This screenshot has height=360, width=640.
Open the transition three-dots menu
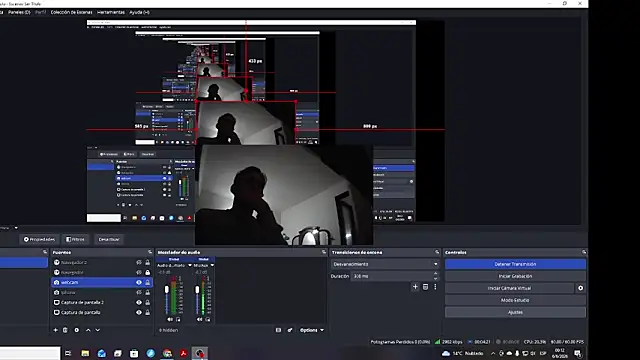pos(435,287)
